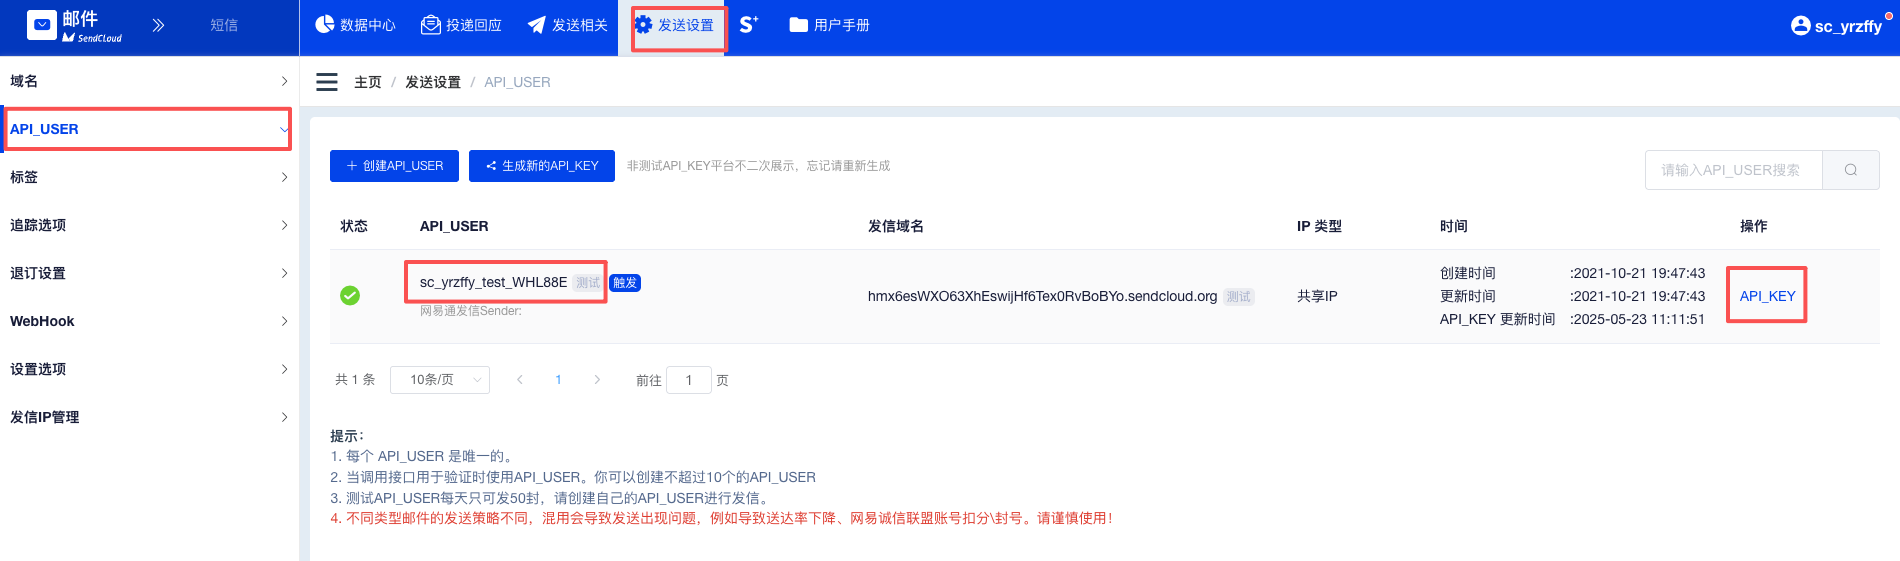This screenshot has width=1900, height=561.
Task: Open the 10条/页 page size dropdown
Action: [440, 380]
